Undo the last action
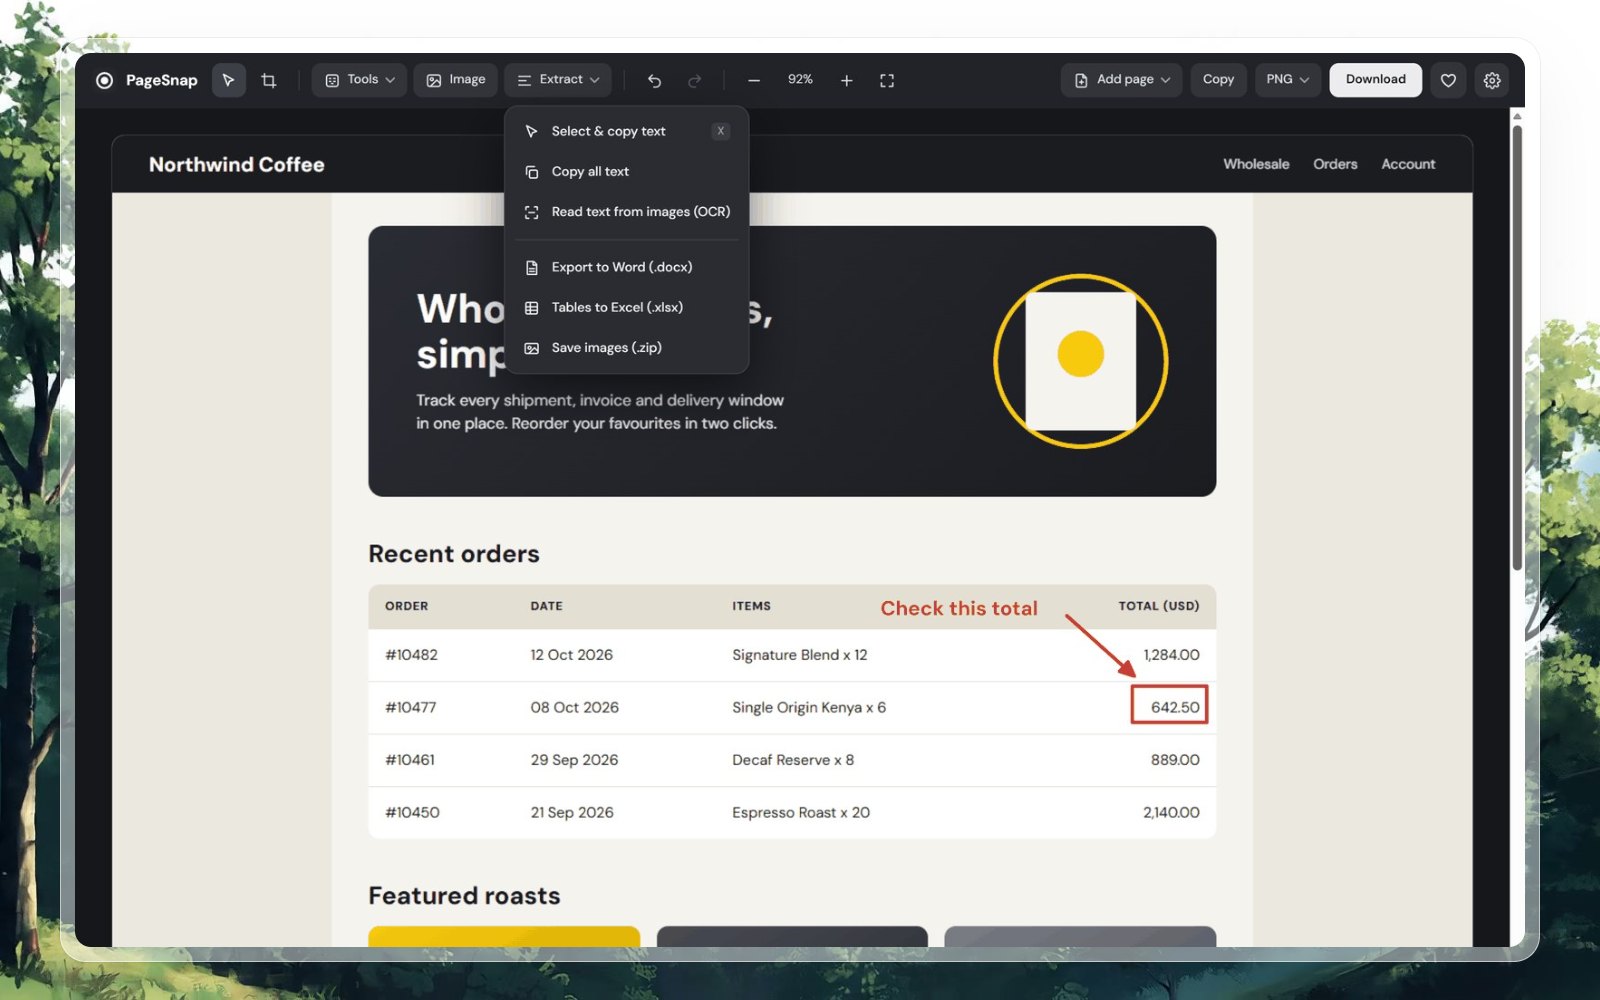This screenshot has height=1000, width=1600. (654, 80)
